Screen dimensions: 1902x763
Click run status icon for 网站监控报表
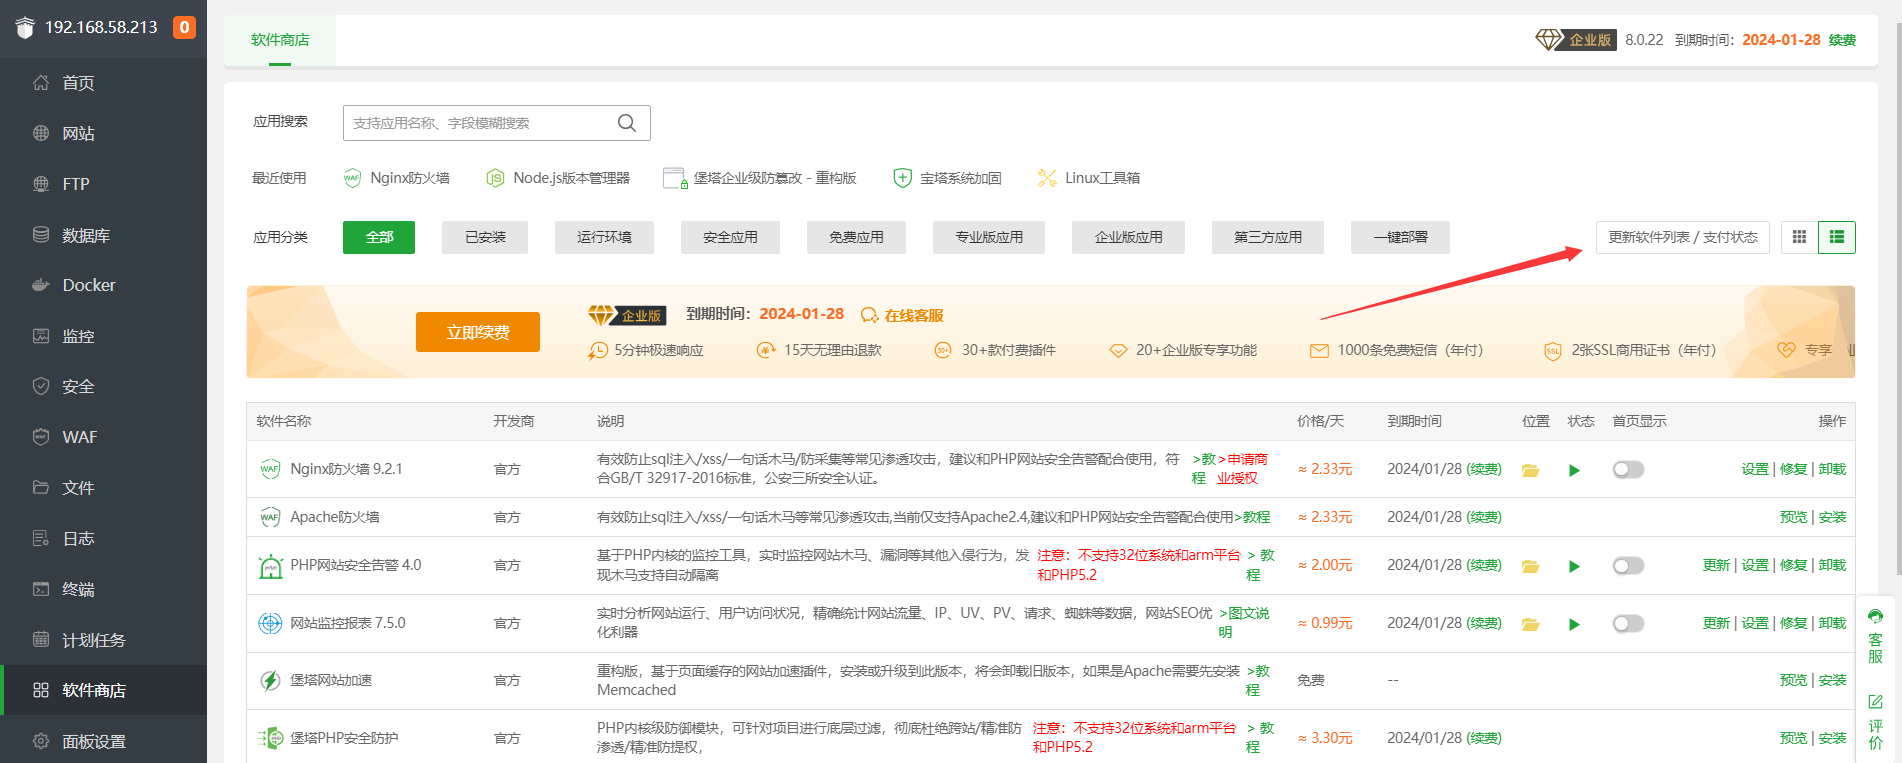pos(1574,624)
